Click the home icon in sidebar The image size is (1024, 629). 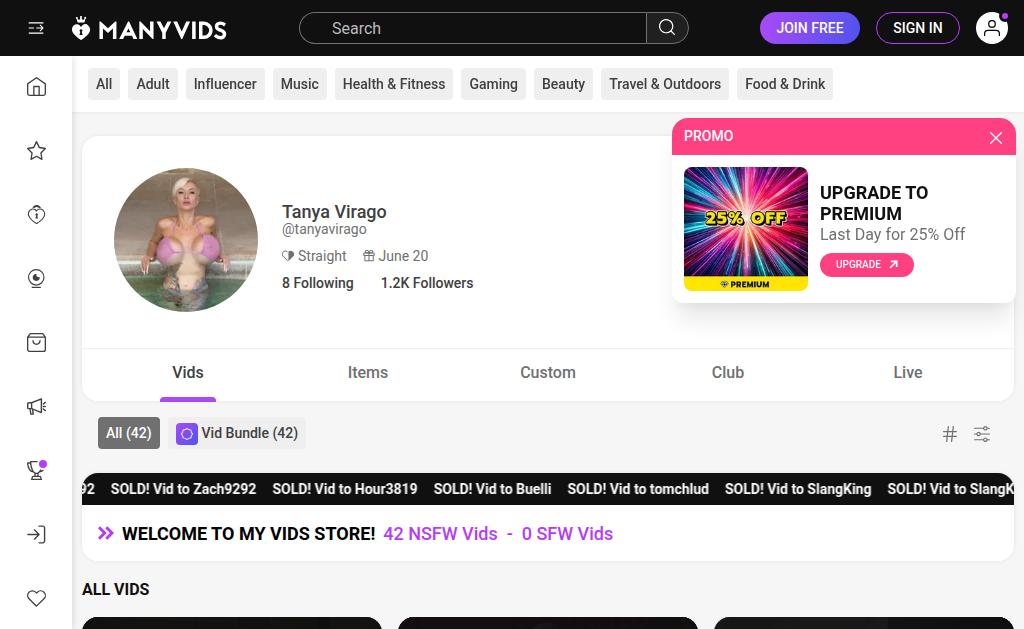36,87
